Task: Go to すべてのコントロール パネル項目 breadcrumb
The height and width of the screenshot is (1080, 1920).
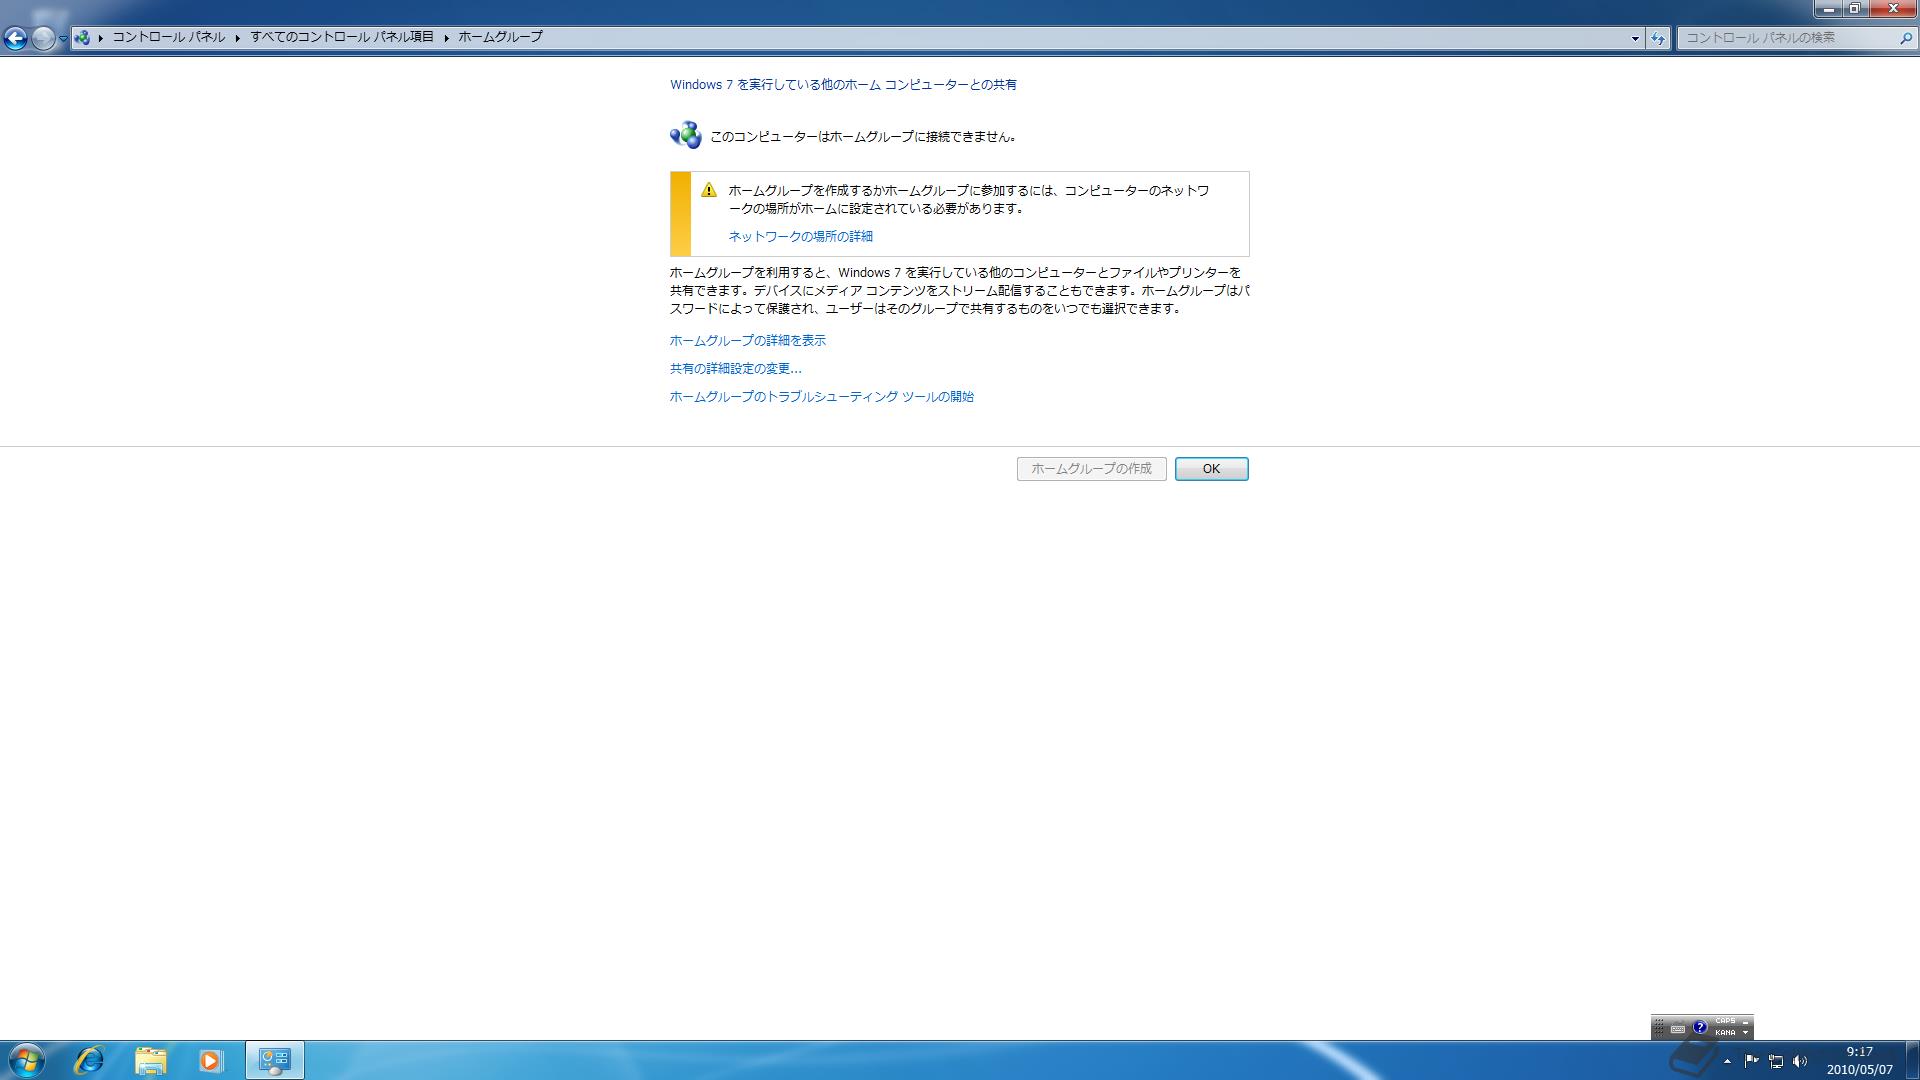Action: (342, 37)
